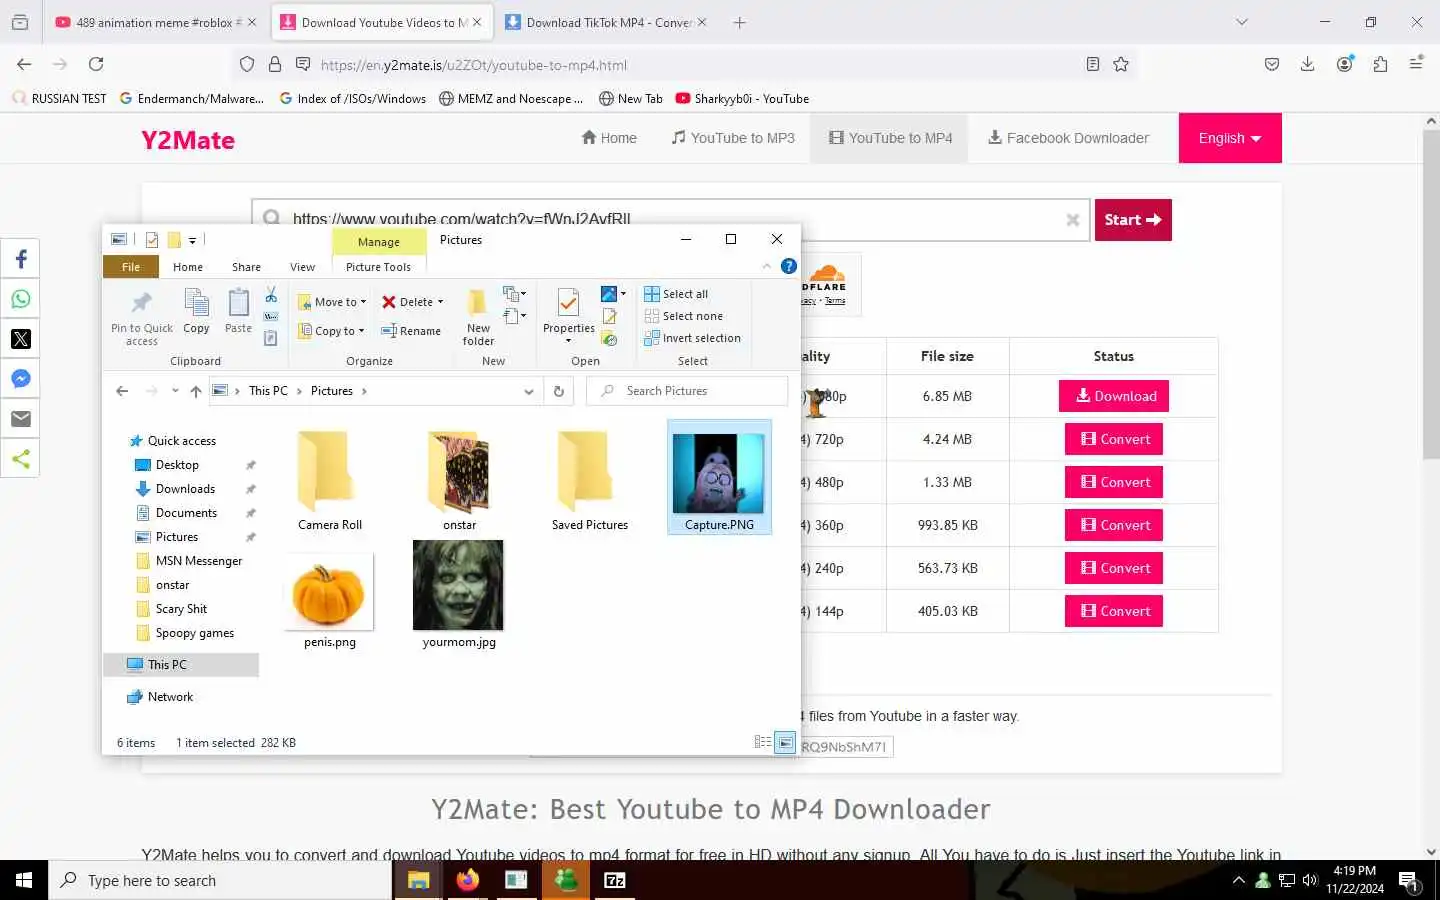Select the yourmom.jpg image file
The width and height of the screenshot is (1440, 900).
pyautogui.click(x=458, y=594)
